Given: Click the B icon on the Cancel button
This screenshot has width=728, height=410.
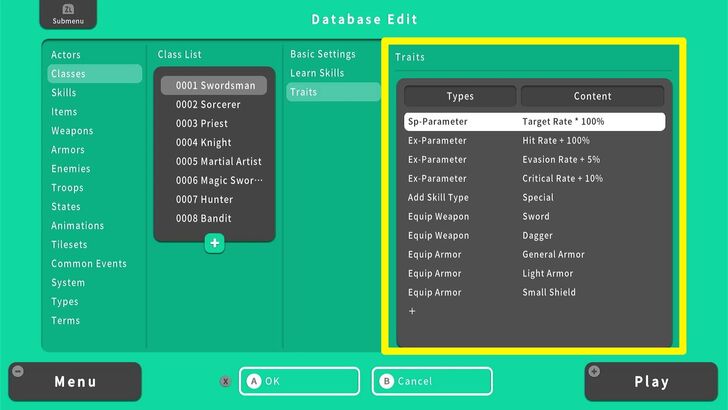Looking at the screenshot, I should point(386,381).
